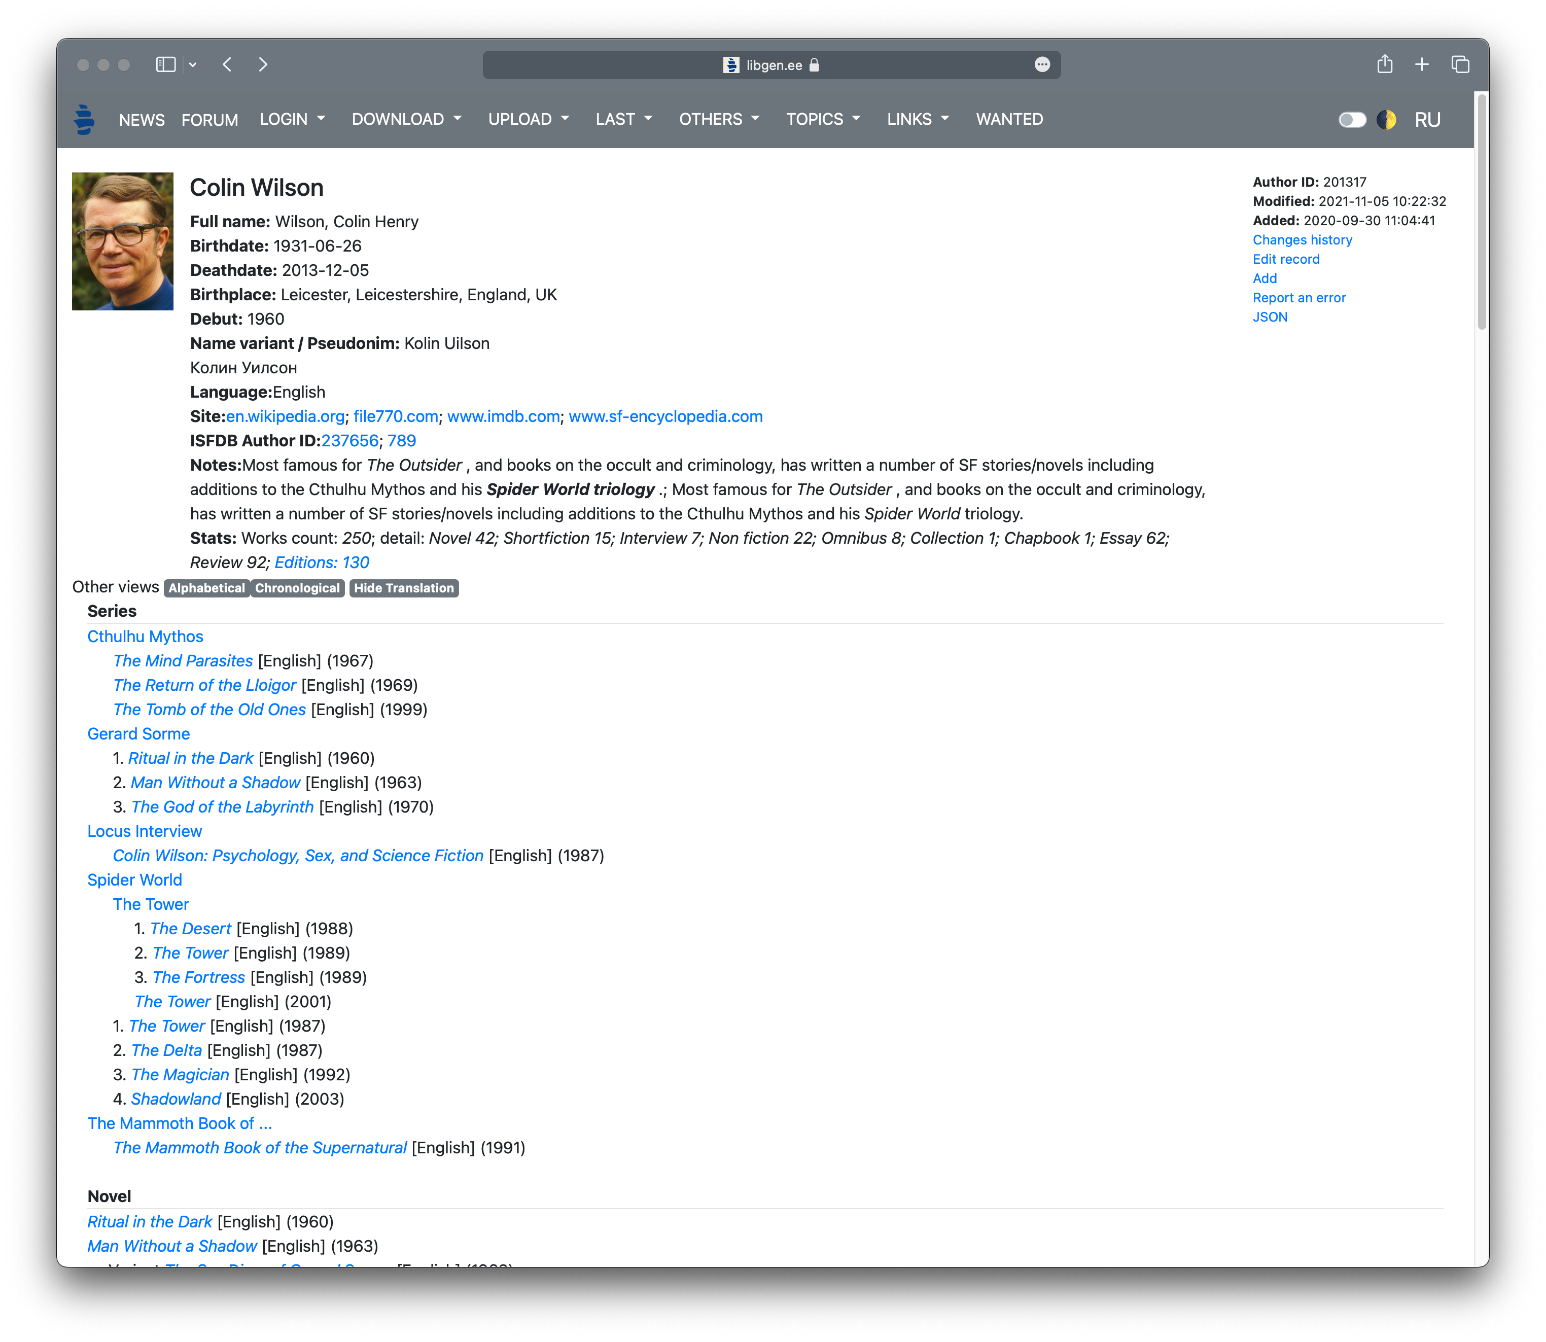Image resolution: width=1546 pixels, height=1342 pixels.
Task: Open a new tab with plus icon
Action: 1422,64
